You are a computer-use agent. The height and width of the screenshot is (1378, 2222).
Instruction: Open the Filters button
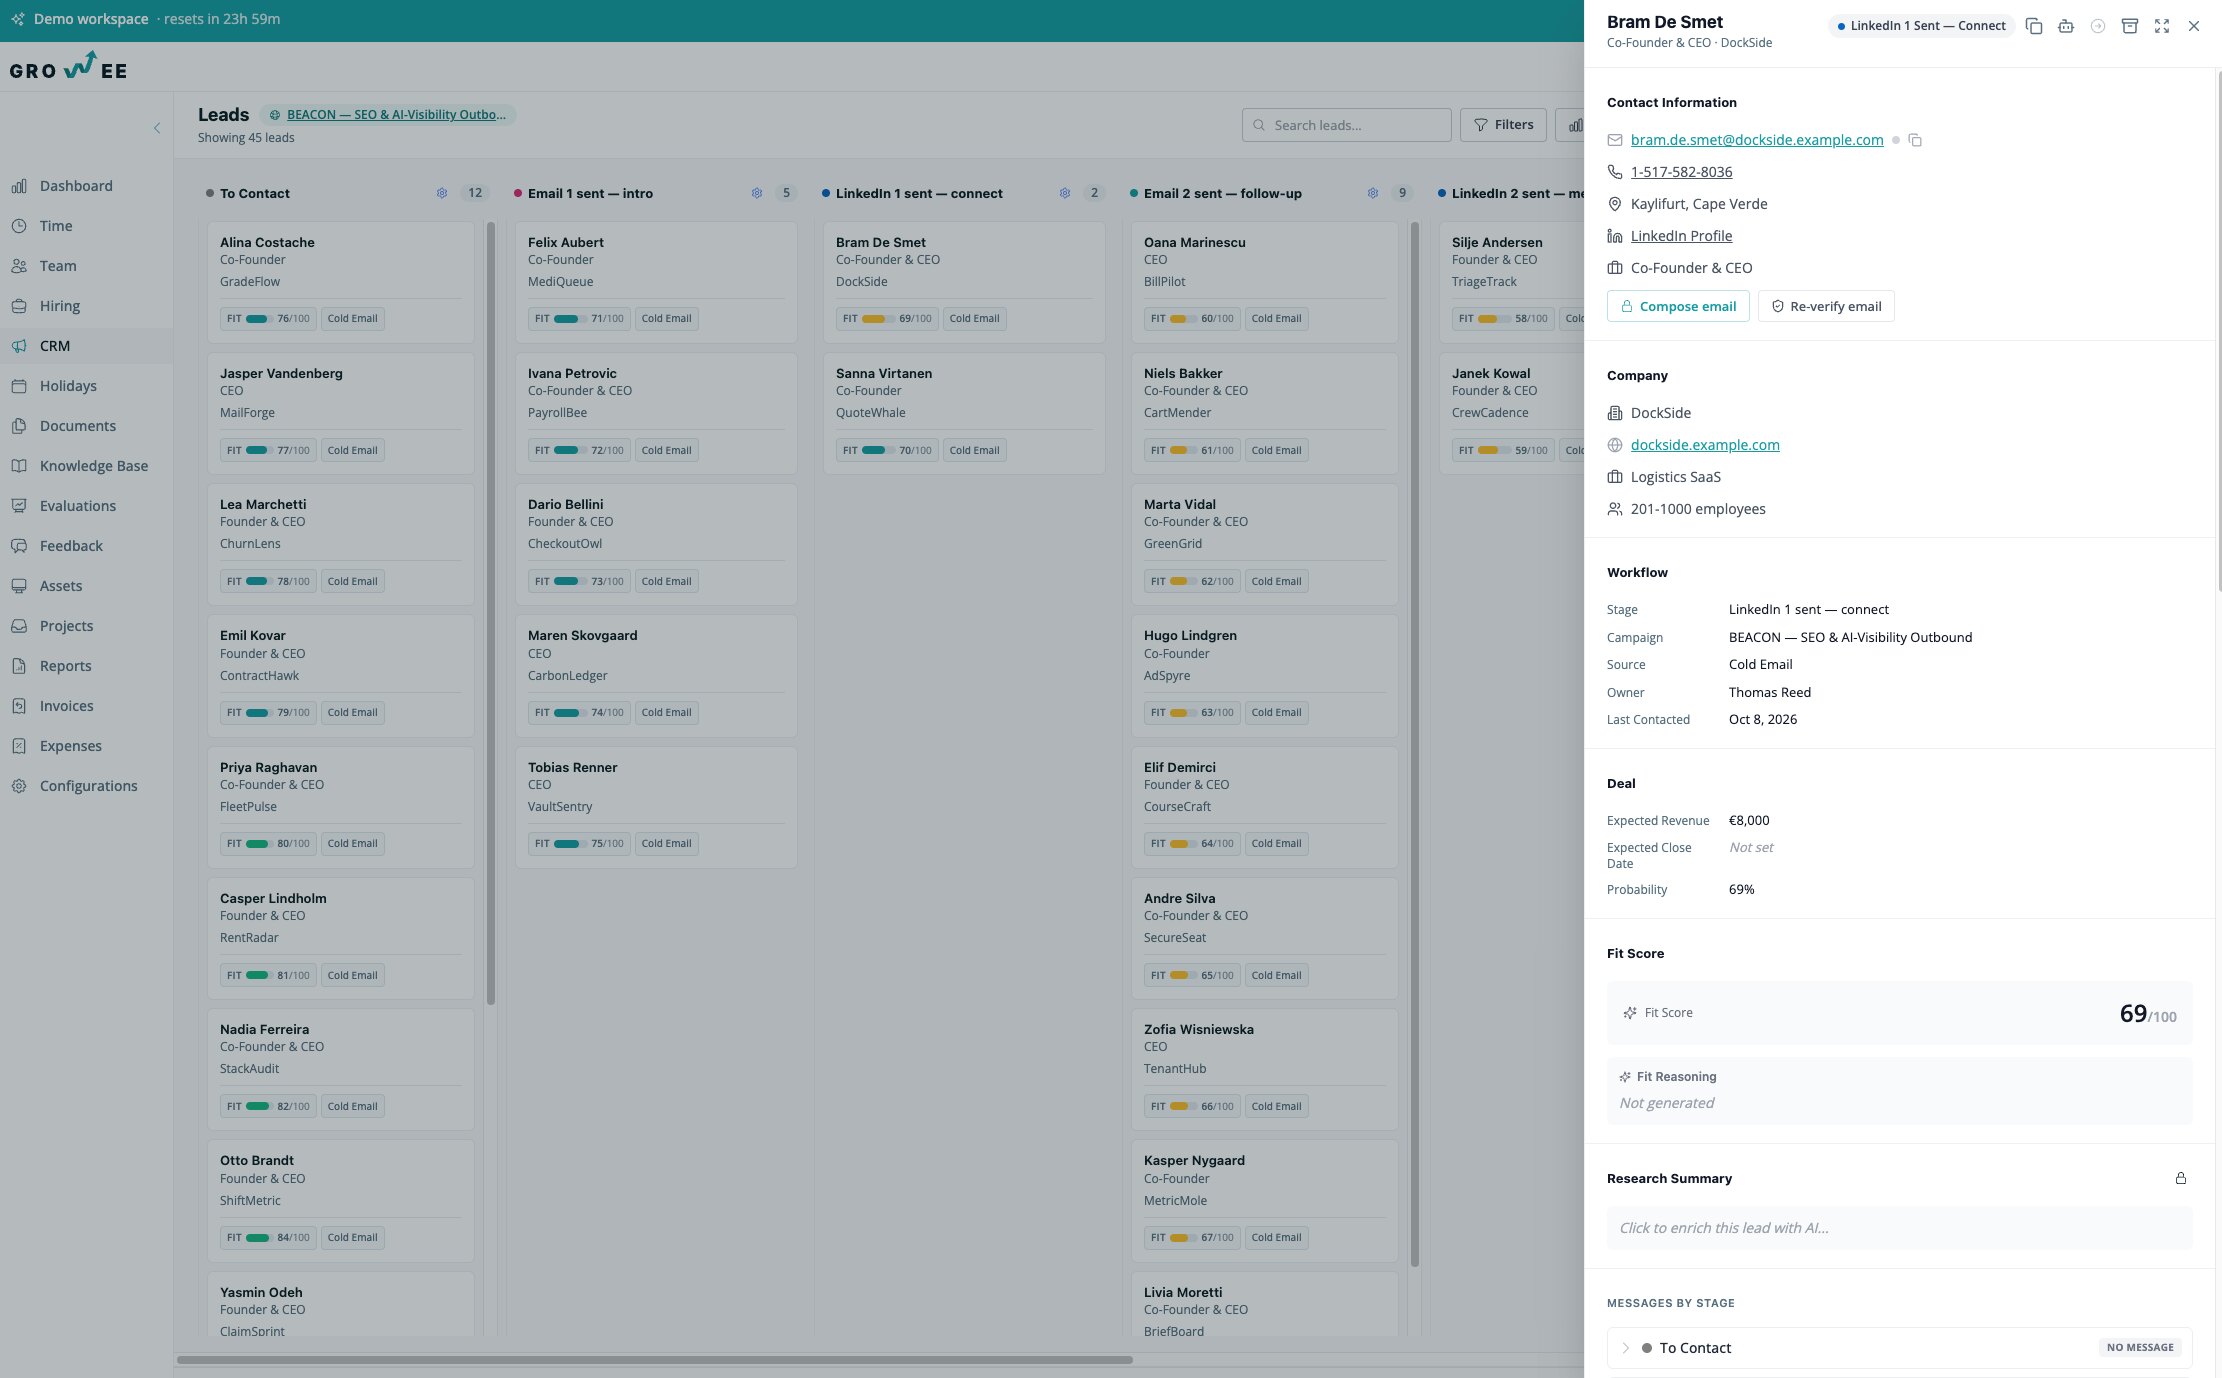coord(1503,125)
